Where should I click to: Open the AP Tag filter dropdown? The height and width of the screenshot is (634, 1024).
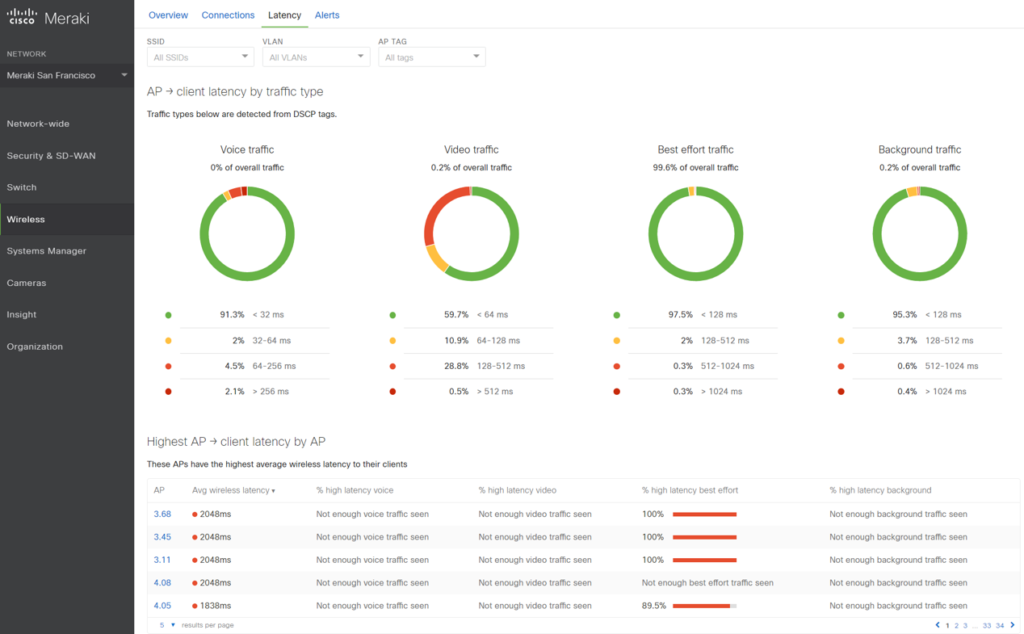431,58
